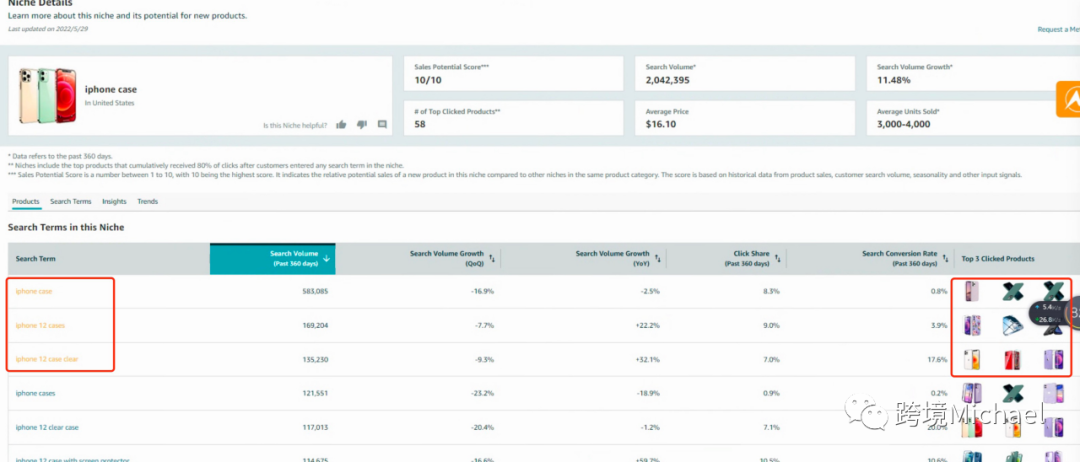1080x462 pixels.
Task: Click the Top 3 Clicked Products column header
Action: point(998,259)
